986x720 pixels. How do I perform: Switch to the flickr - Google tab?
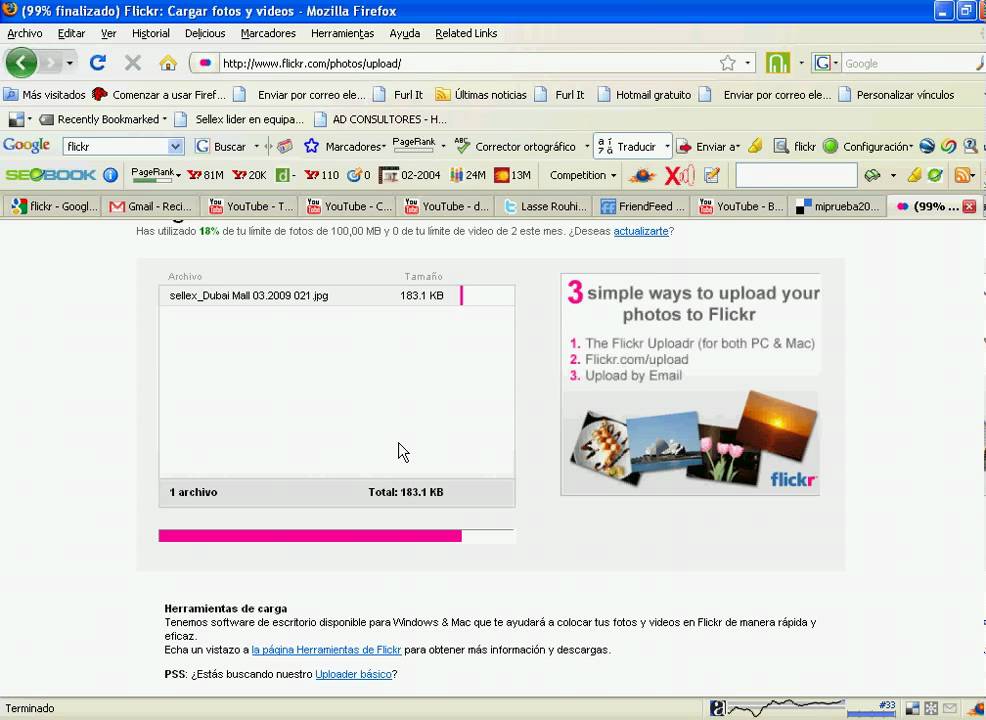click(53, 206)
